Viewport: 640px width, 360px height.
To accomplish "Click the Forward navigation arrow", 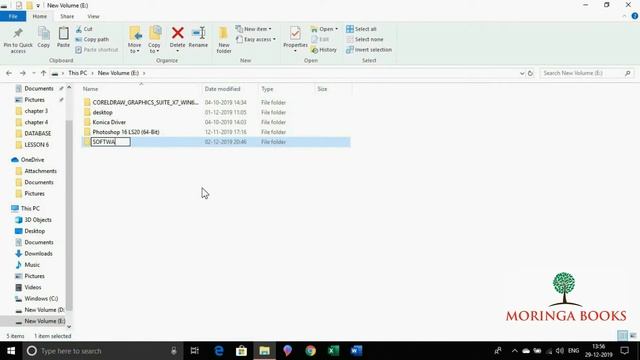I will [x=23, y=73].
